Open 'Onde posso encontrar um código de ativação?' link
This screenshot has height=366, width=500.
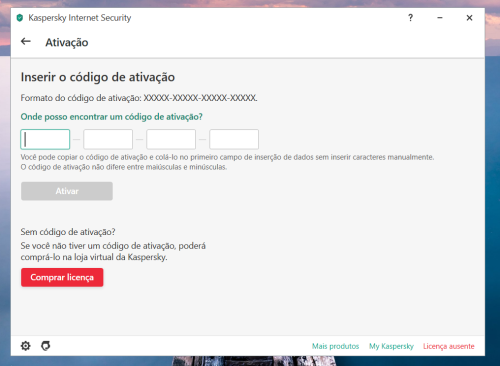pyautogui.click(x=111, y=117)
